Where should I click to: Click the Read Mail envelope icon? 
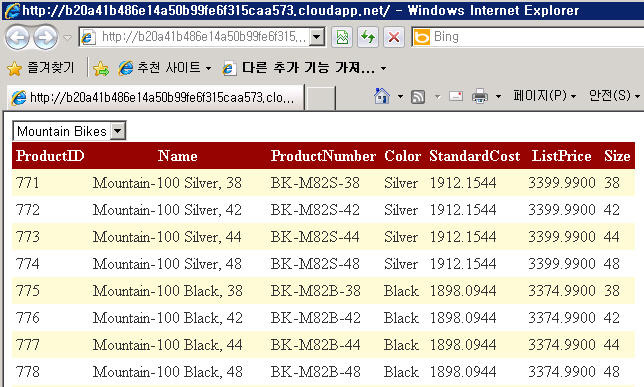point(456,97)
